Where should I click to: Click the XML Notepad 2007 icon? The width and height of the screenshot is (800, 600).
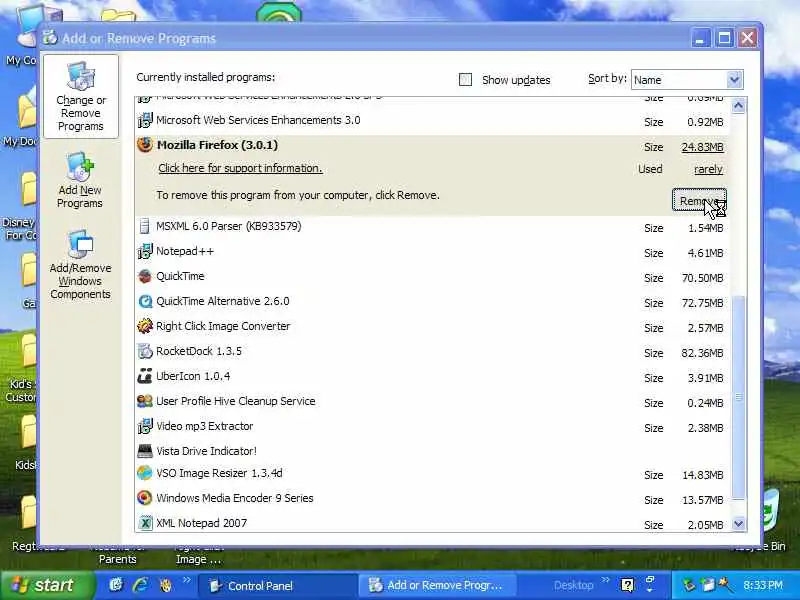click(x=145, y=523)
